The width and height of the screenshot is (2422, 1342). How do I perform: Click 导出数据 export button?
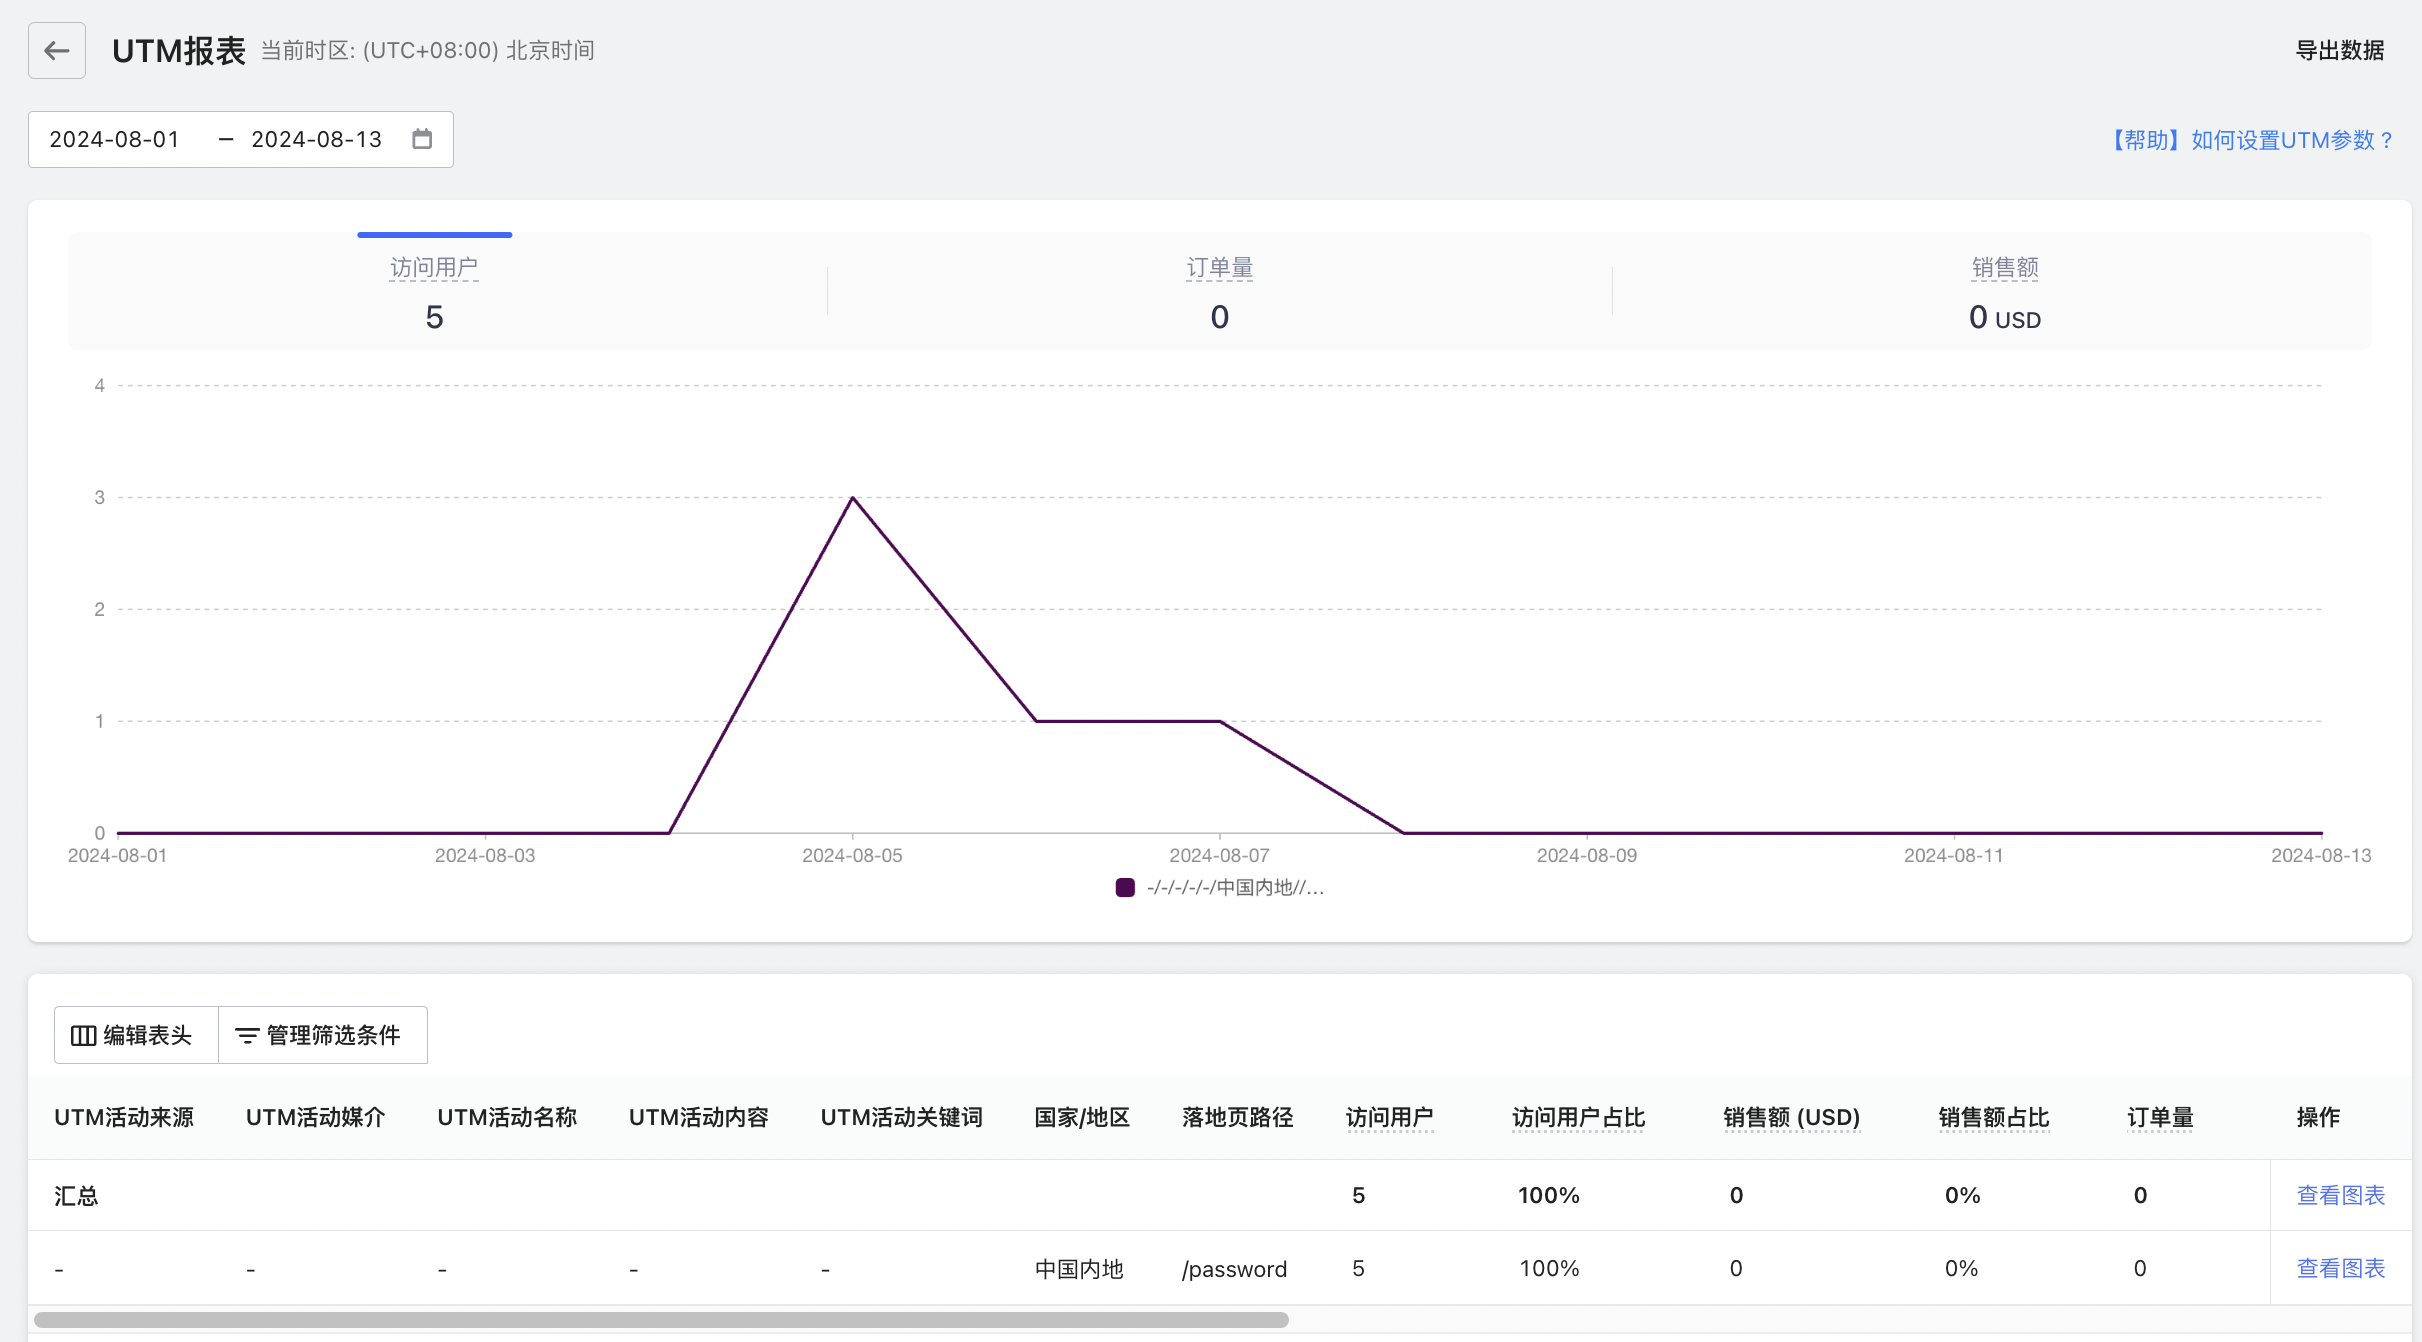2340,50
